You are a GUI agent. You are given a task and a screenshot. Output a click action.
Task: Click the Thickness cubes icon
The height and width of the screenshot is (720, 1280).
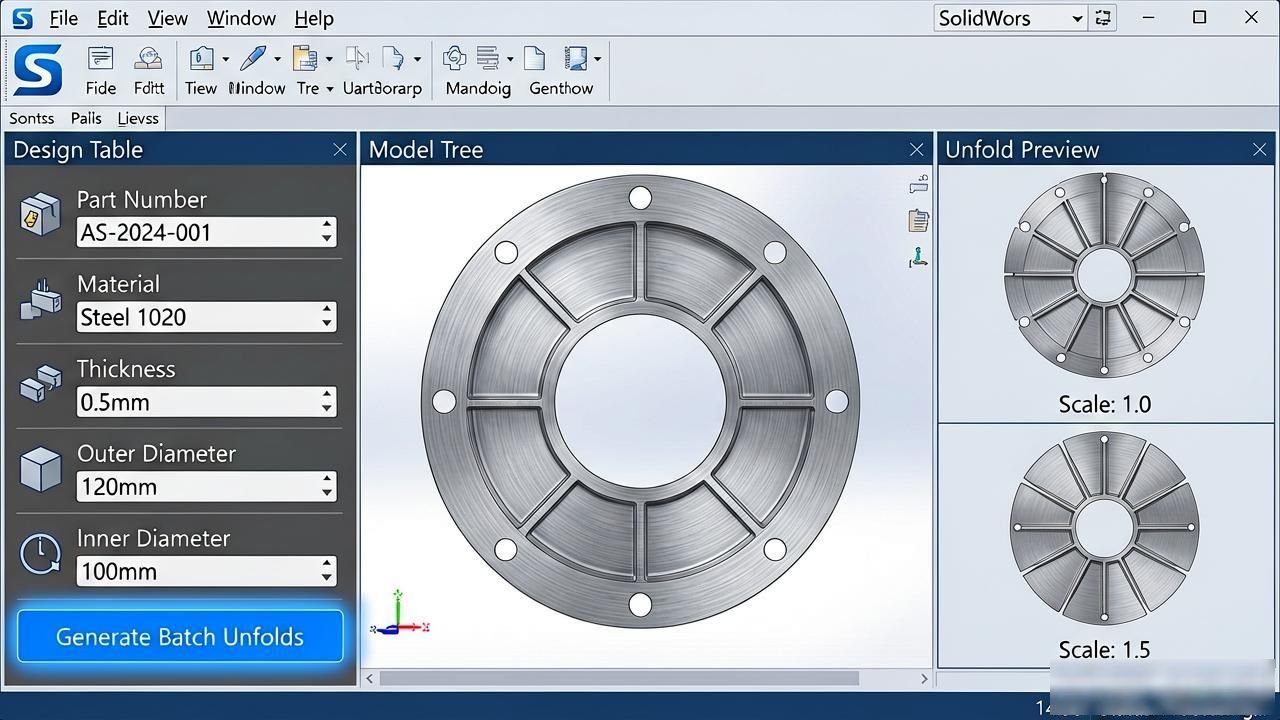click(41, 384)
